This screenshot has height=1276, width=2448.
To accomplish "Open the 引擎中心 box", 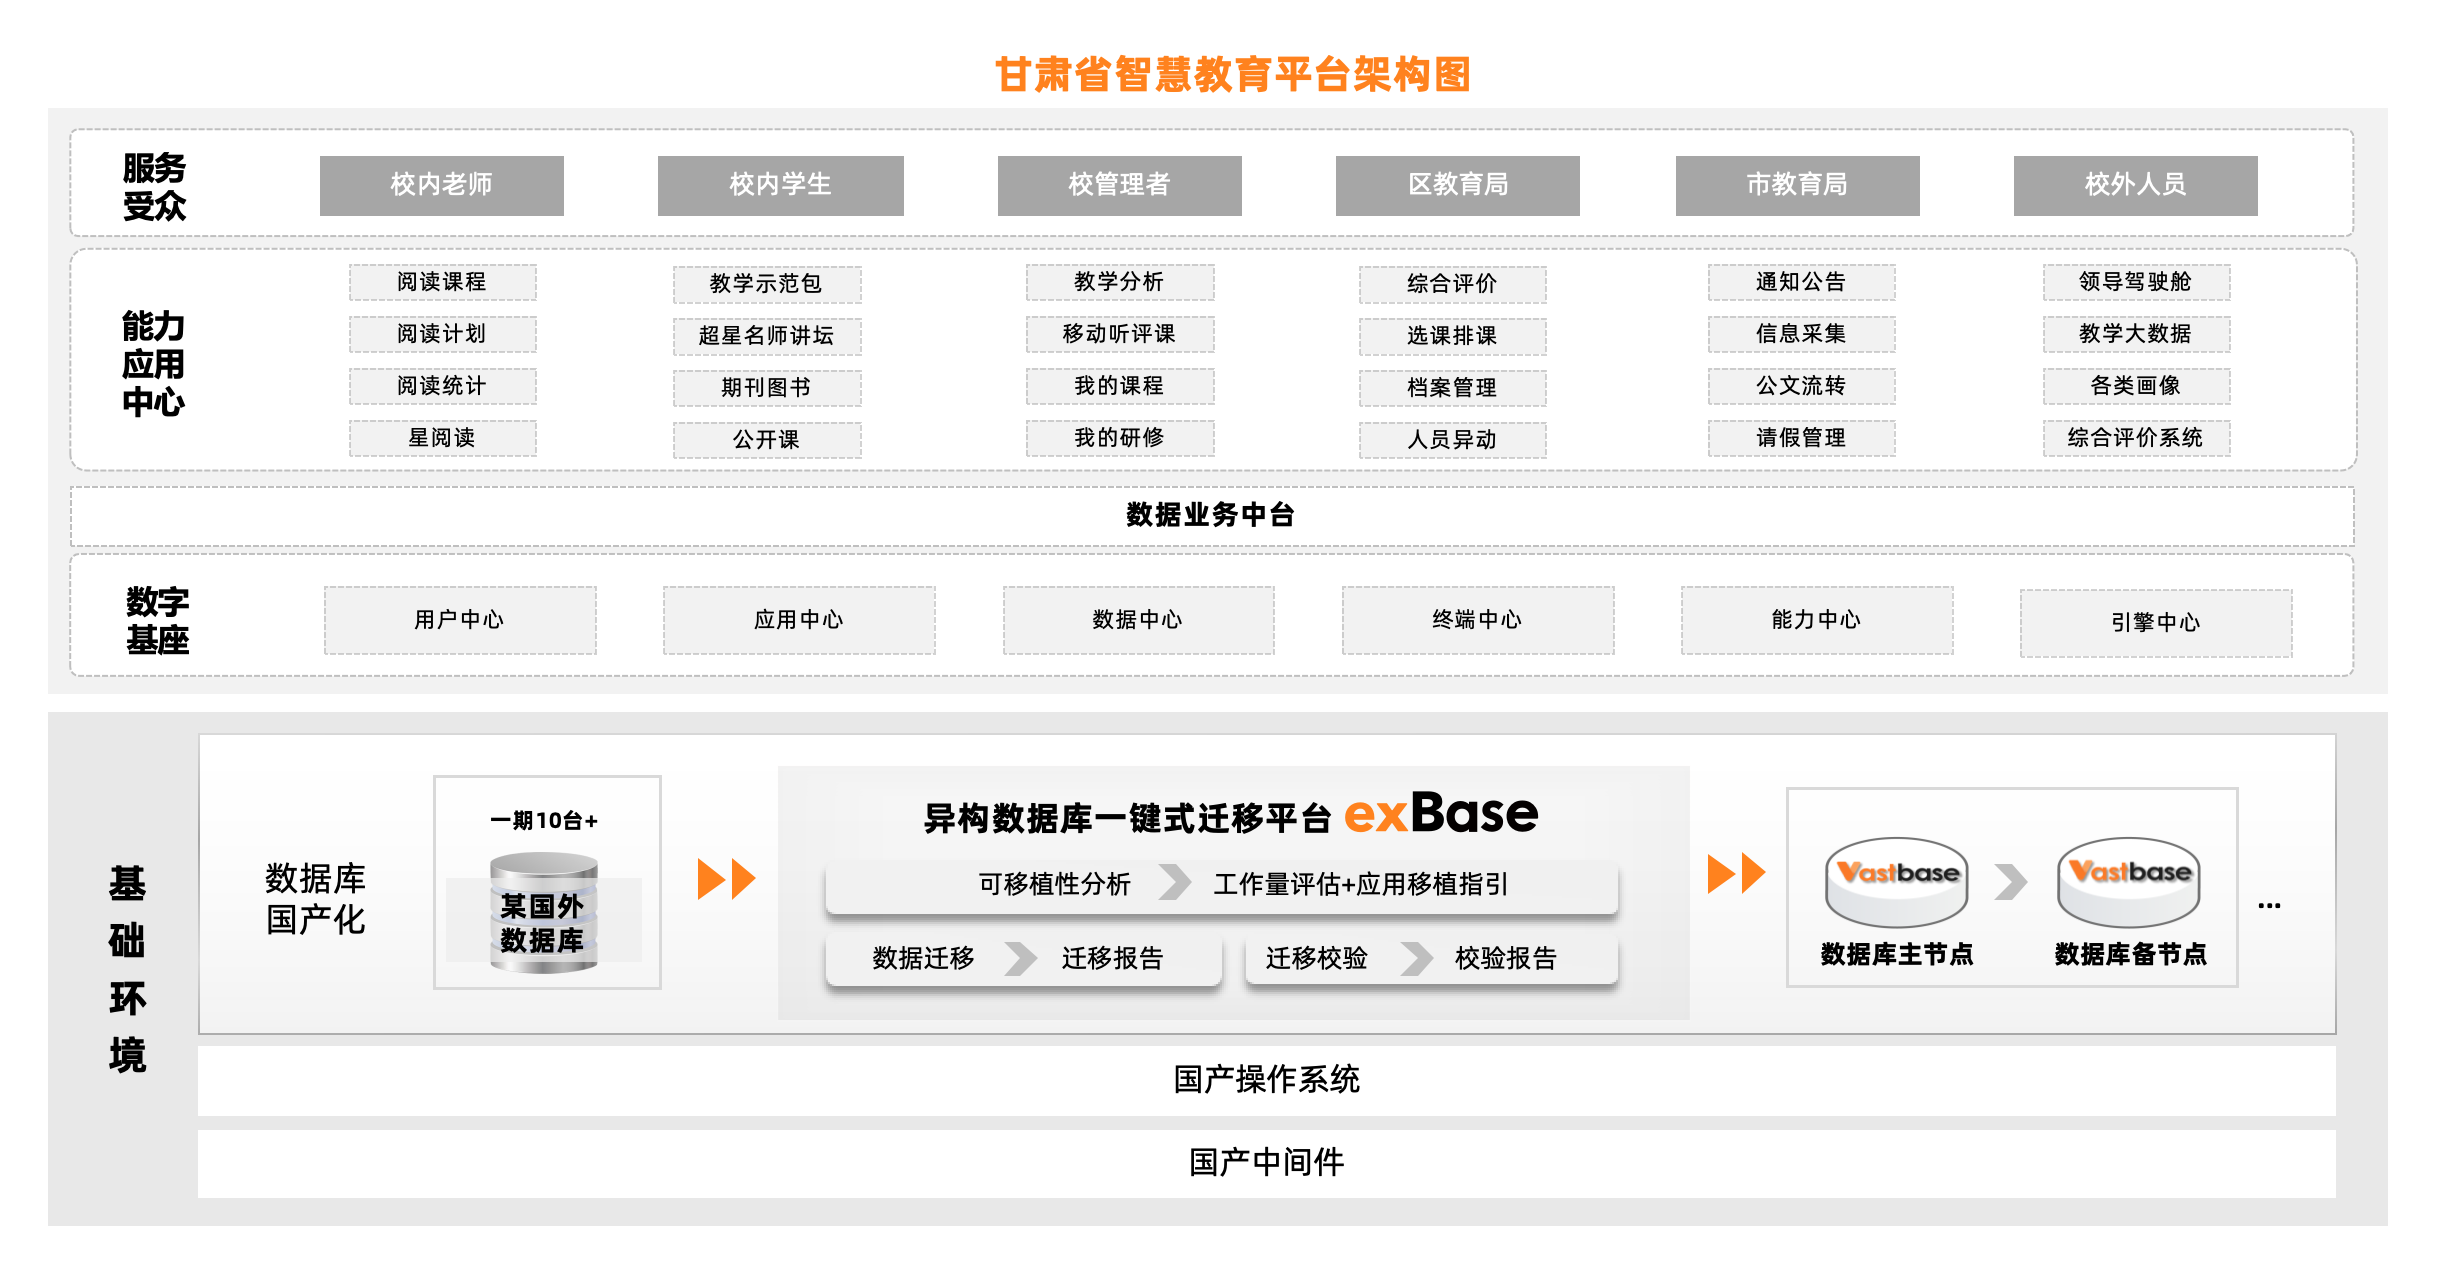I will coord(2156,623).
